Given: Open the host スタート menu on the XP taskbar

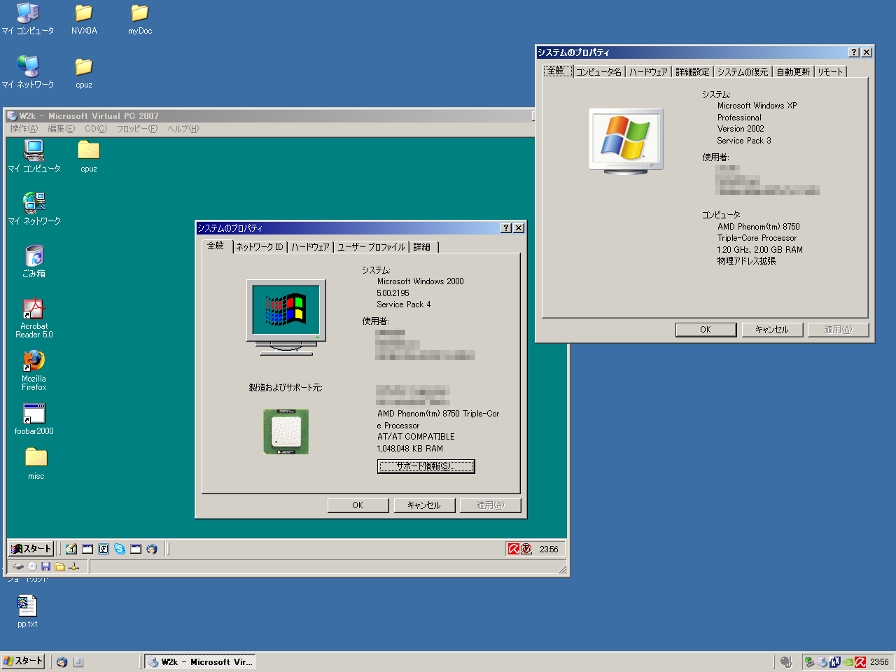Looking at the screenshot, I should (x=23, y=662).
